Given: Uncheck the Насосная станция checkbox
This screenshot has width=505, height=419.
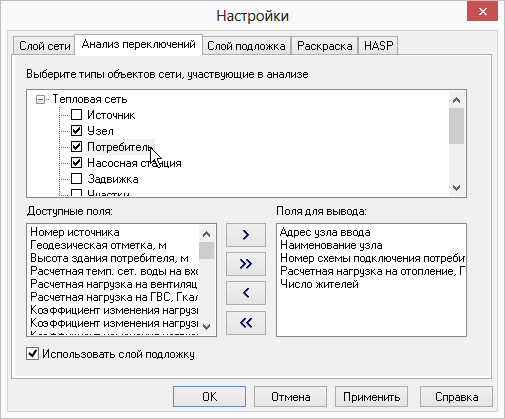Looking at the screenshot, I should (x=76, y=163).
